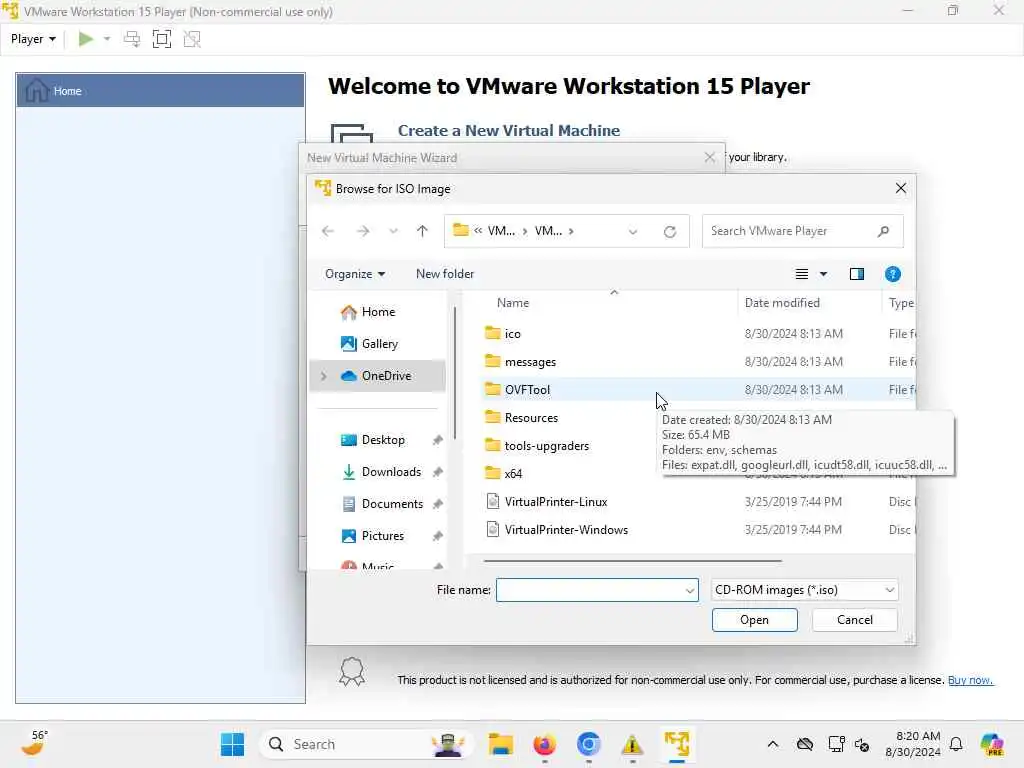Click the horizontal scrollbar in file list
Image resolution: width=1024 pixels, height=768 pixels.
[632, 560]
